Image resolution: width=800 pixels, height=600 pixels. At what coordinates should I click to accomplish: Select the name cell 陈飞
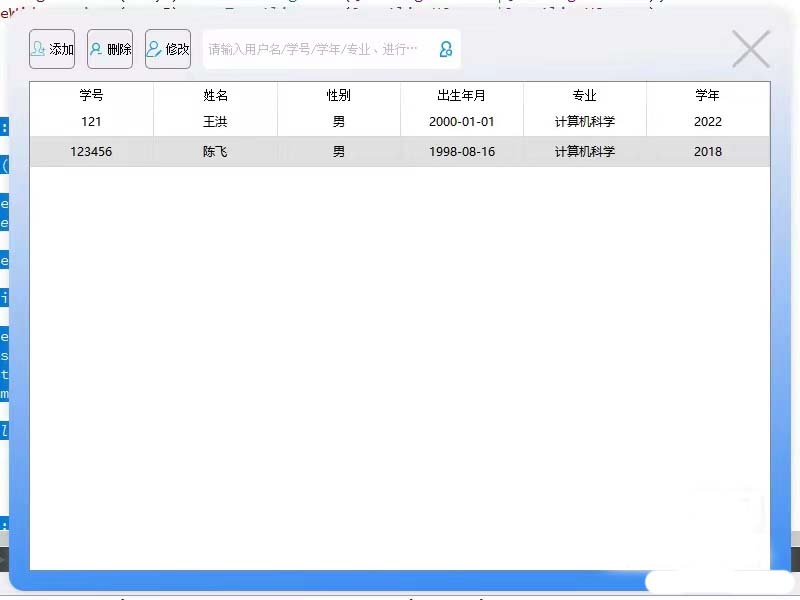click(215, 152)
